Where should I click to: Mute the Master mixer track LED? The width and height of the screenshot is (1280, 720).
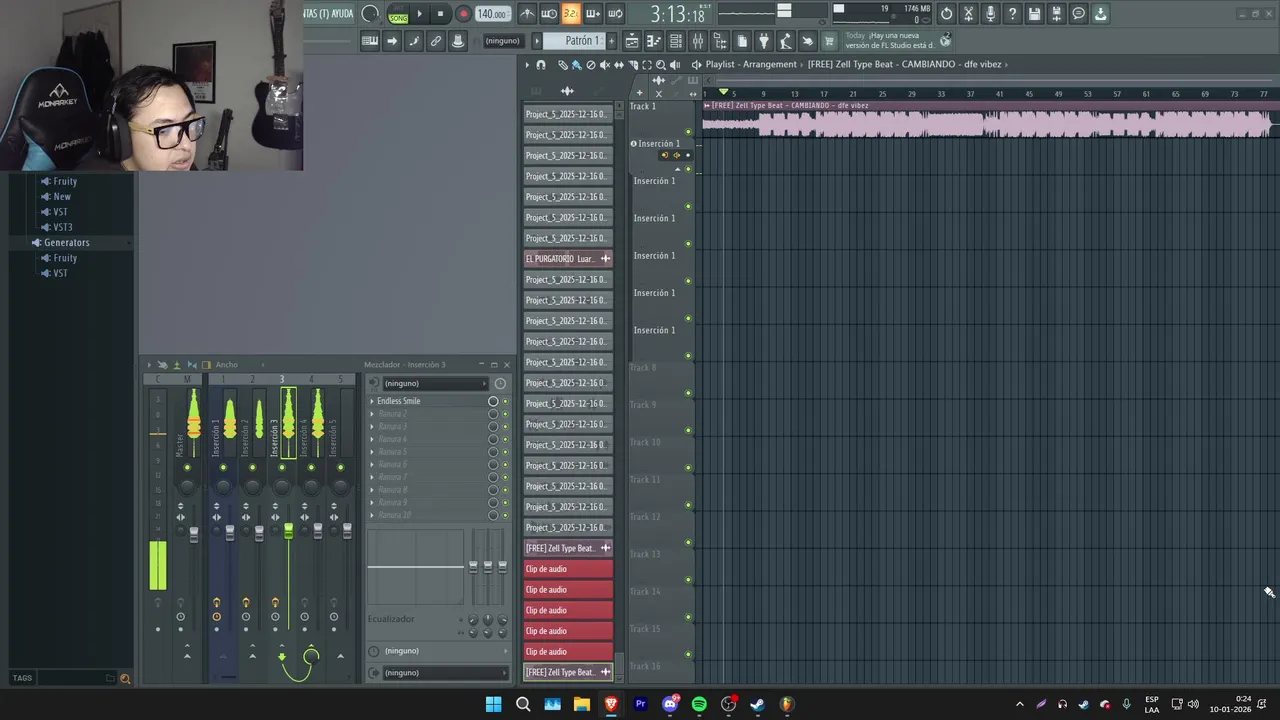187,467
